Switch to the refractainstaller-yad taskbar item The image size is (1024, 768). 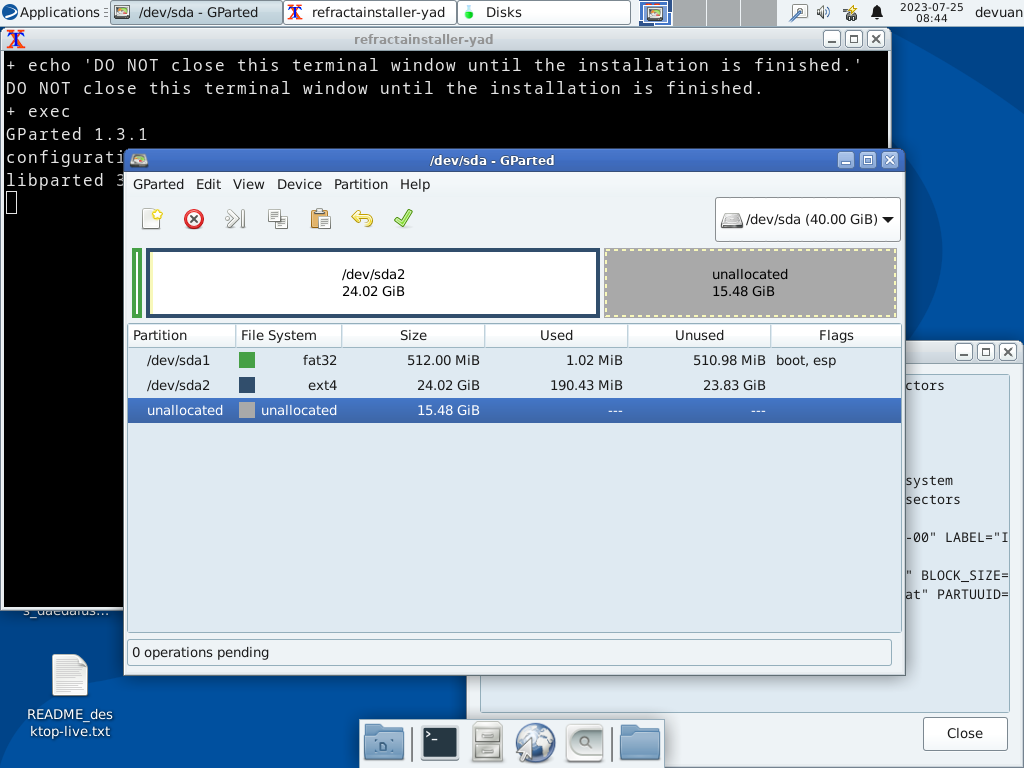coord(370,12)
